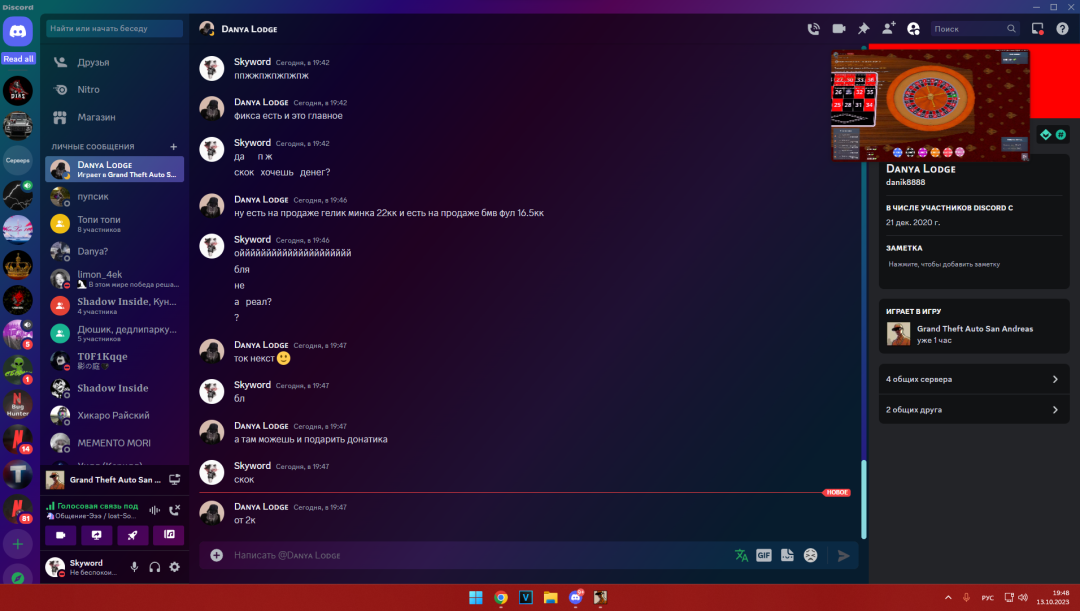Click the chat scrollbar
The image size is (1080, 611).
click(x=864, y=499)
